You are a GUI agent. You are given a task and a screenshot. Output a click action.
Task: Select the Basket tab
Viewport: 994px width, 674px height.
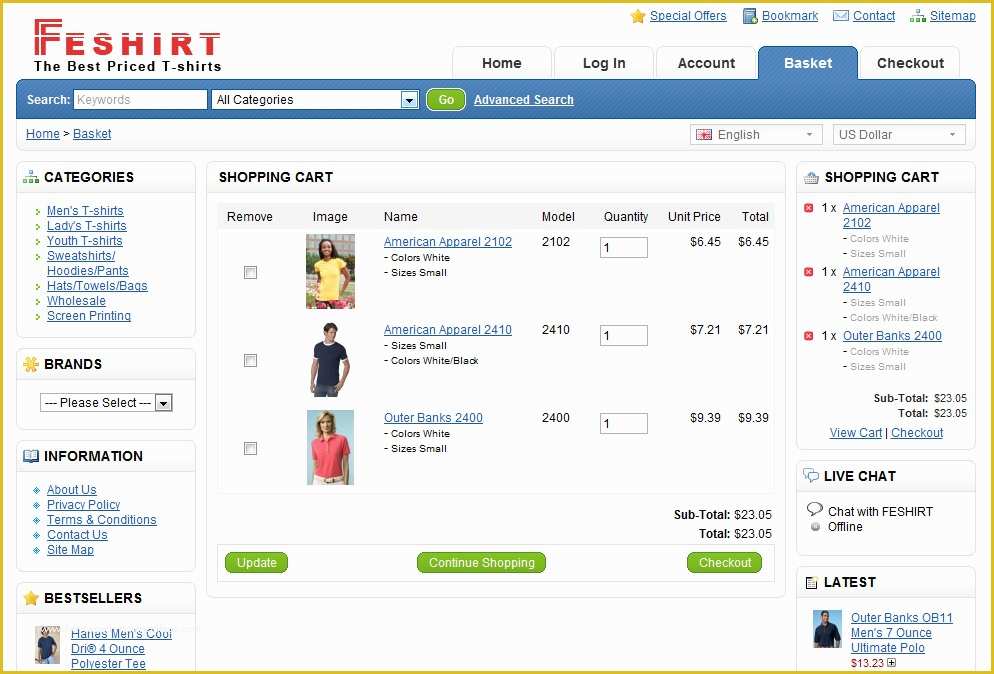coord(808,63)
